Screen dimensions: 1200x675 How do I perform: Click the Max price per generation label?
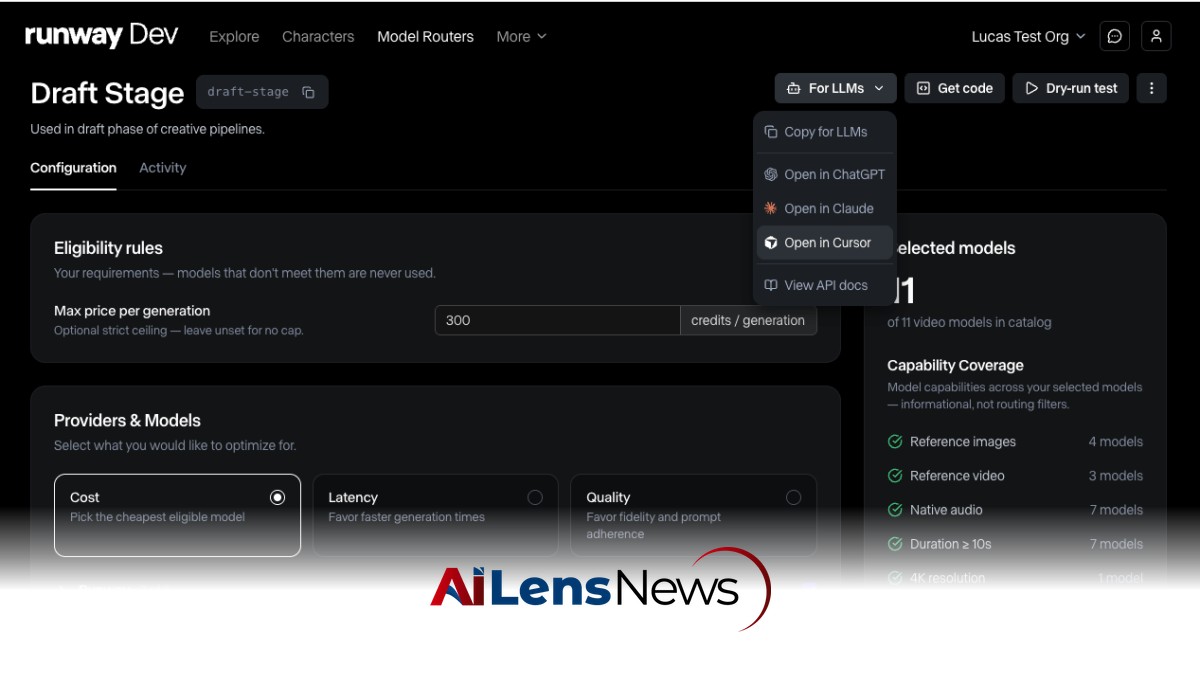click(132, 311)
